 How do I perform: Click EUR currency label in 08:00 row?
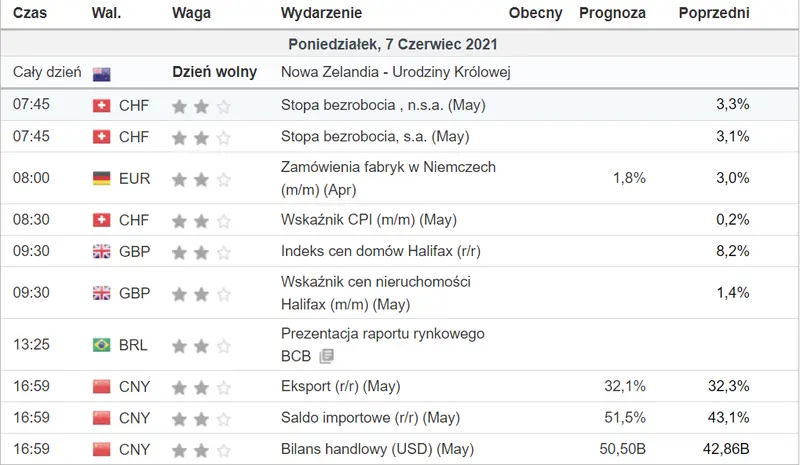(x=135, y=179)
